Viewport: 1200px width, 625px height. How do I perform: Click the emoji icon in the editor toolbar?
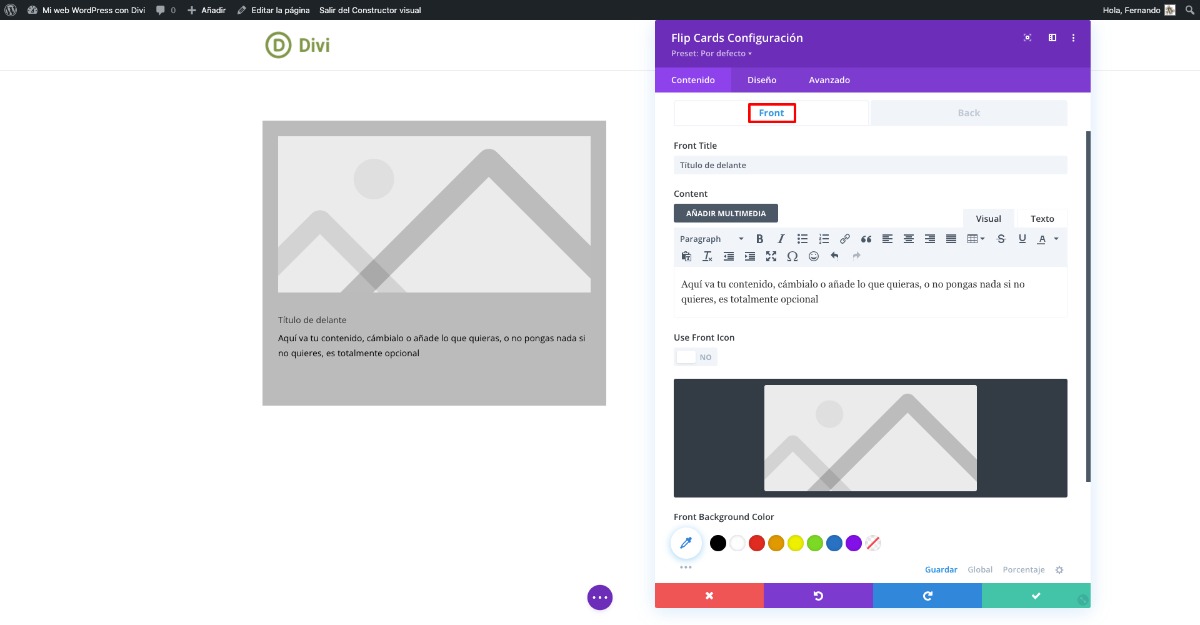coord(813,256)
